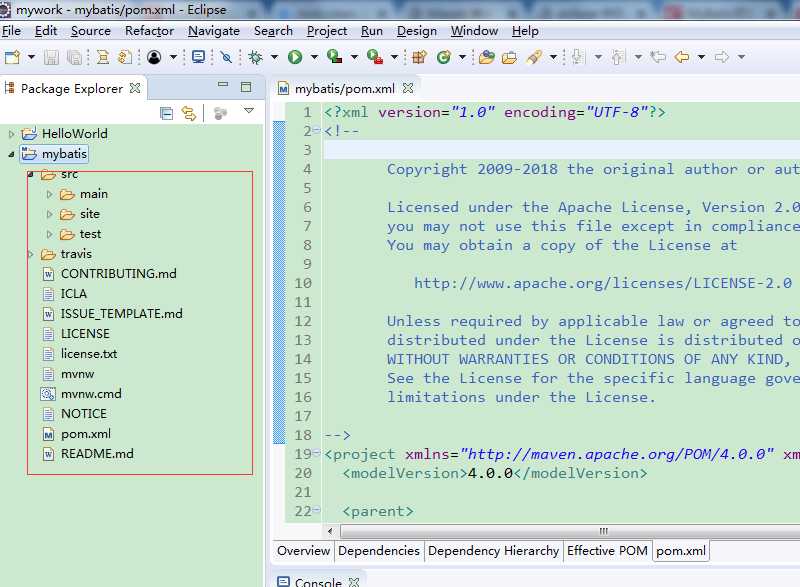The height and width of the screenshot is (587, 800).
Task: Expand the site folder
Action: (49, 214)
